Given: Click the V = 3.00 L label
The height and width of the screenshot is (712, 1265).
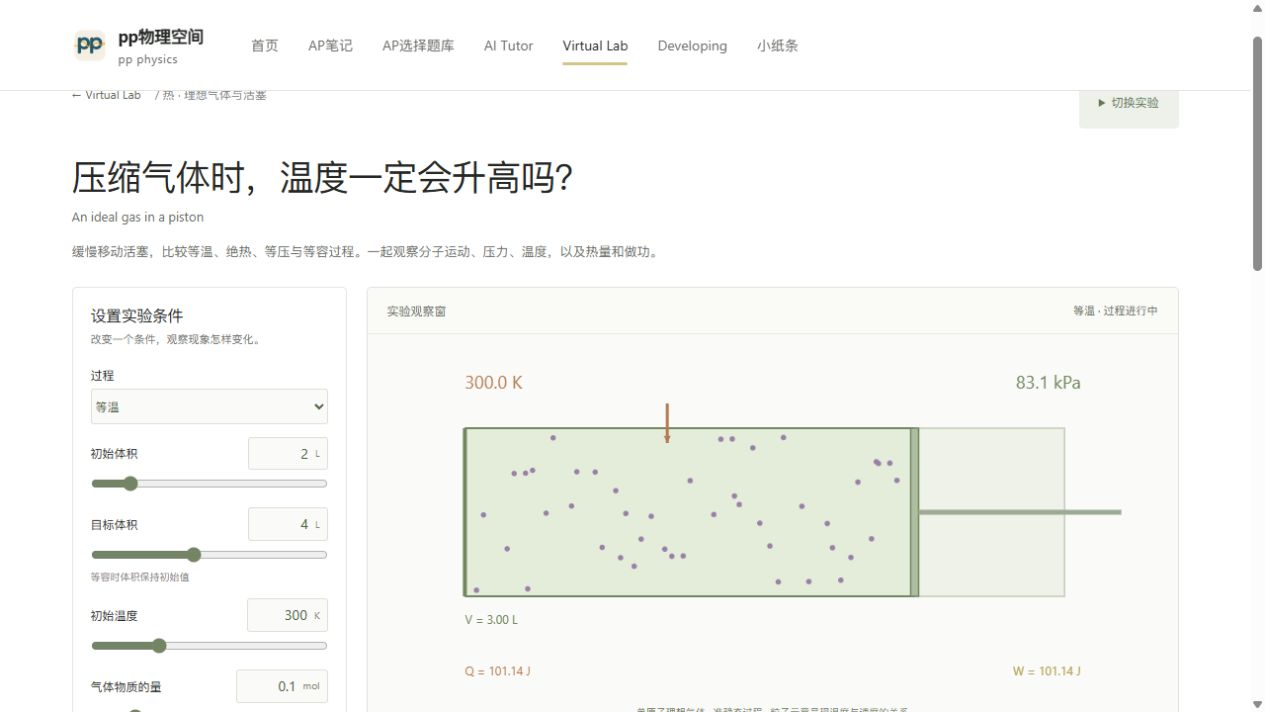Looking at the screenshot, I should (491, 620).
